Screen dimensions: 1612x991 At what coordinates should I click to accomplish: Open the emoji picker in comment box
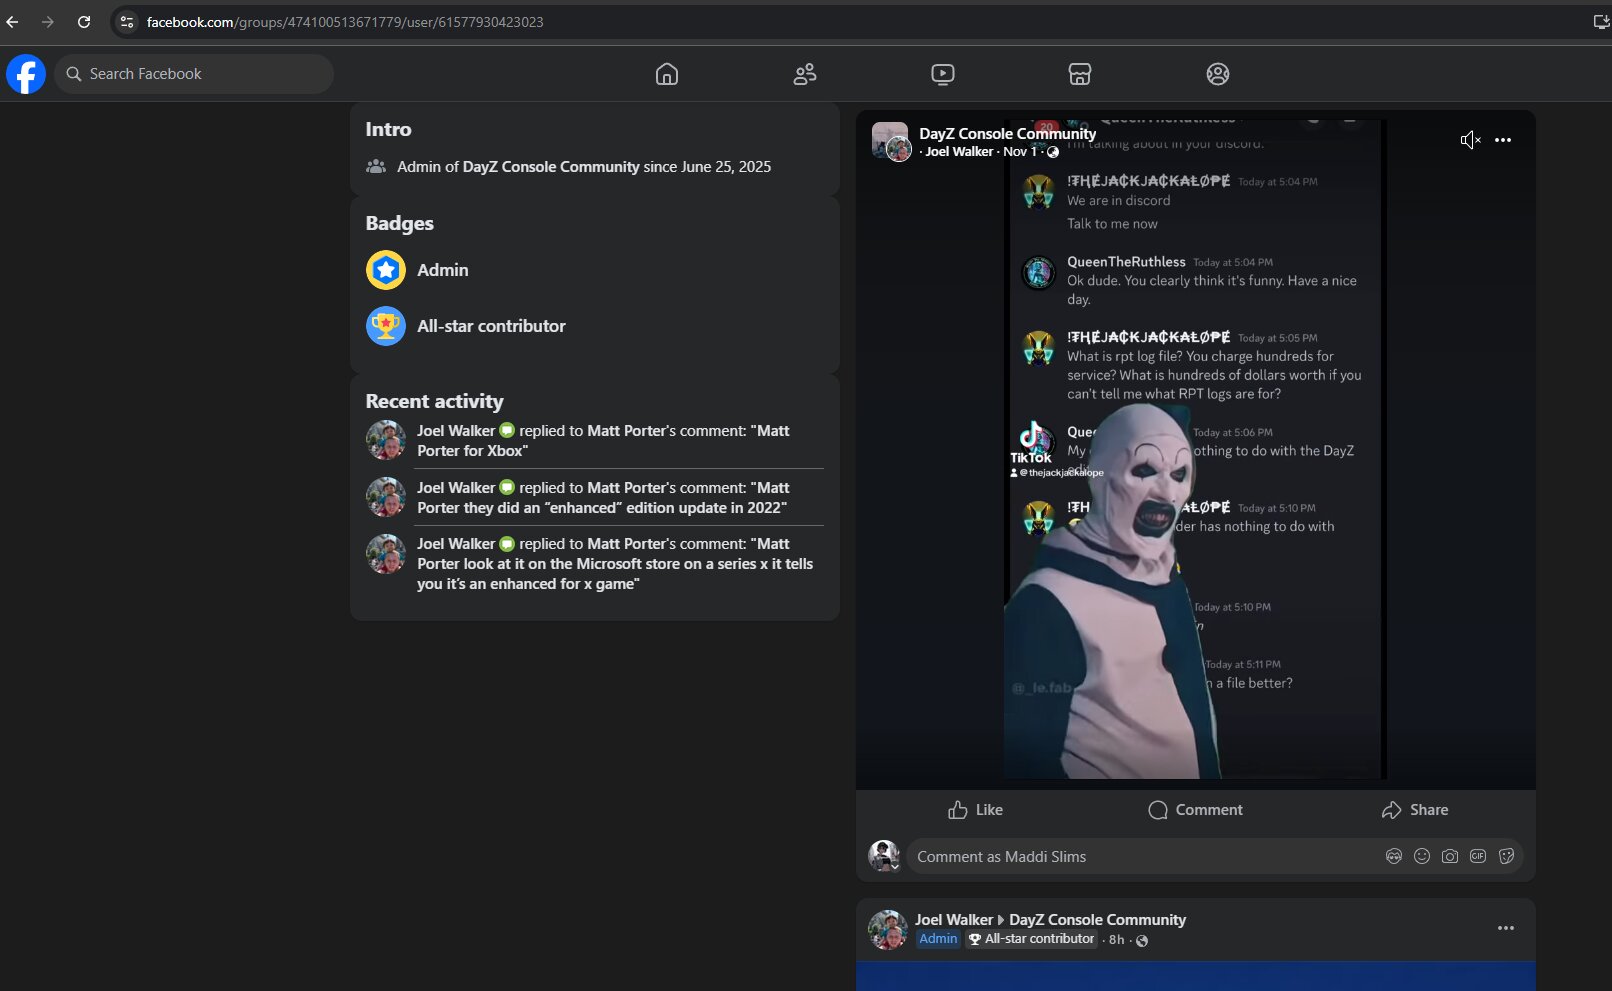(1422, 857)
